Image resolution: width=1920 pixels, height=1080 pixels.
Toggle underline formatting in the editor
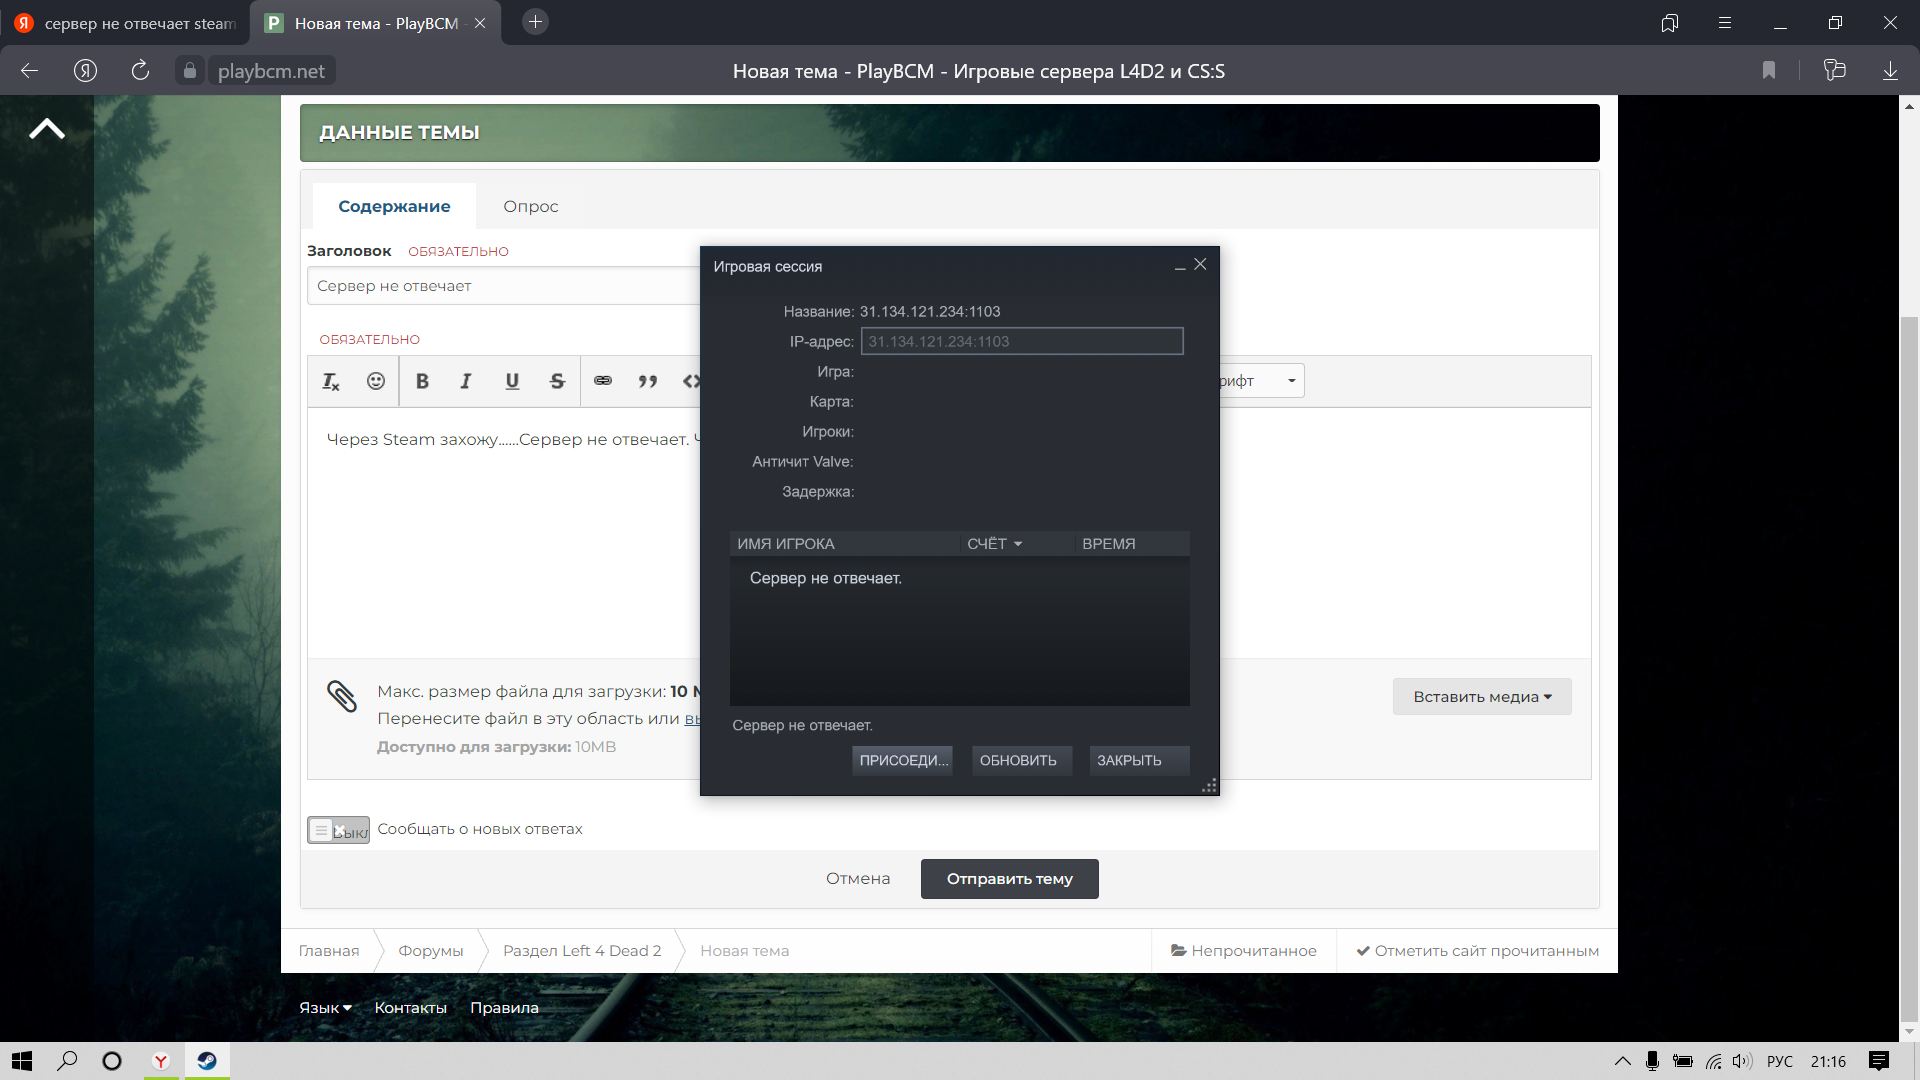point(512,381)
